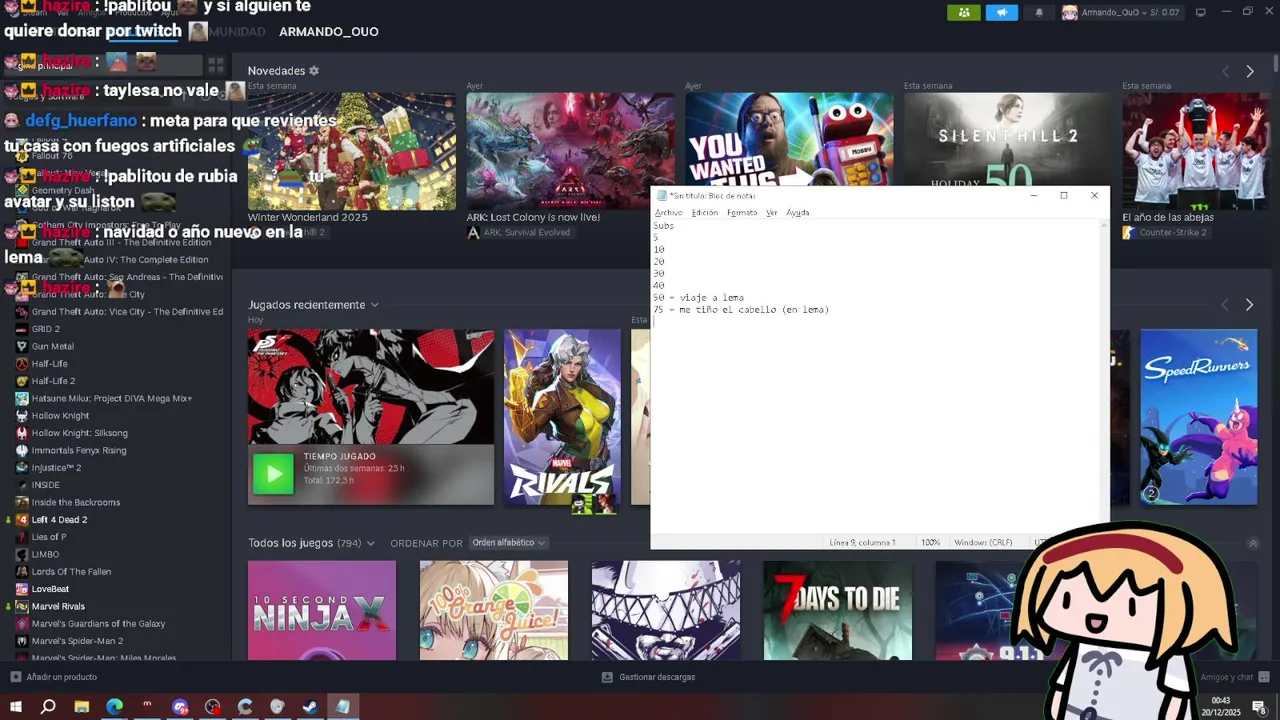Open 7 Days to Die cover

838,610
